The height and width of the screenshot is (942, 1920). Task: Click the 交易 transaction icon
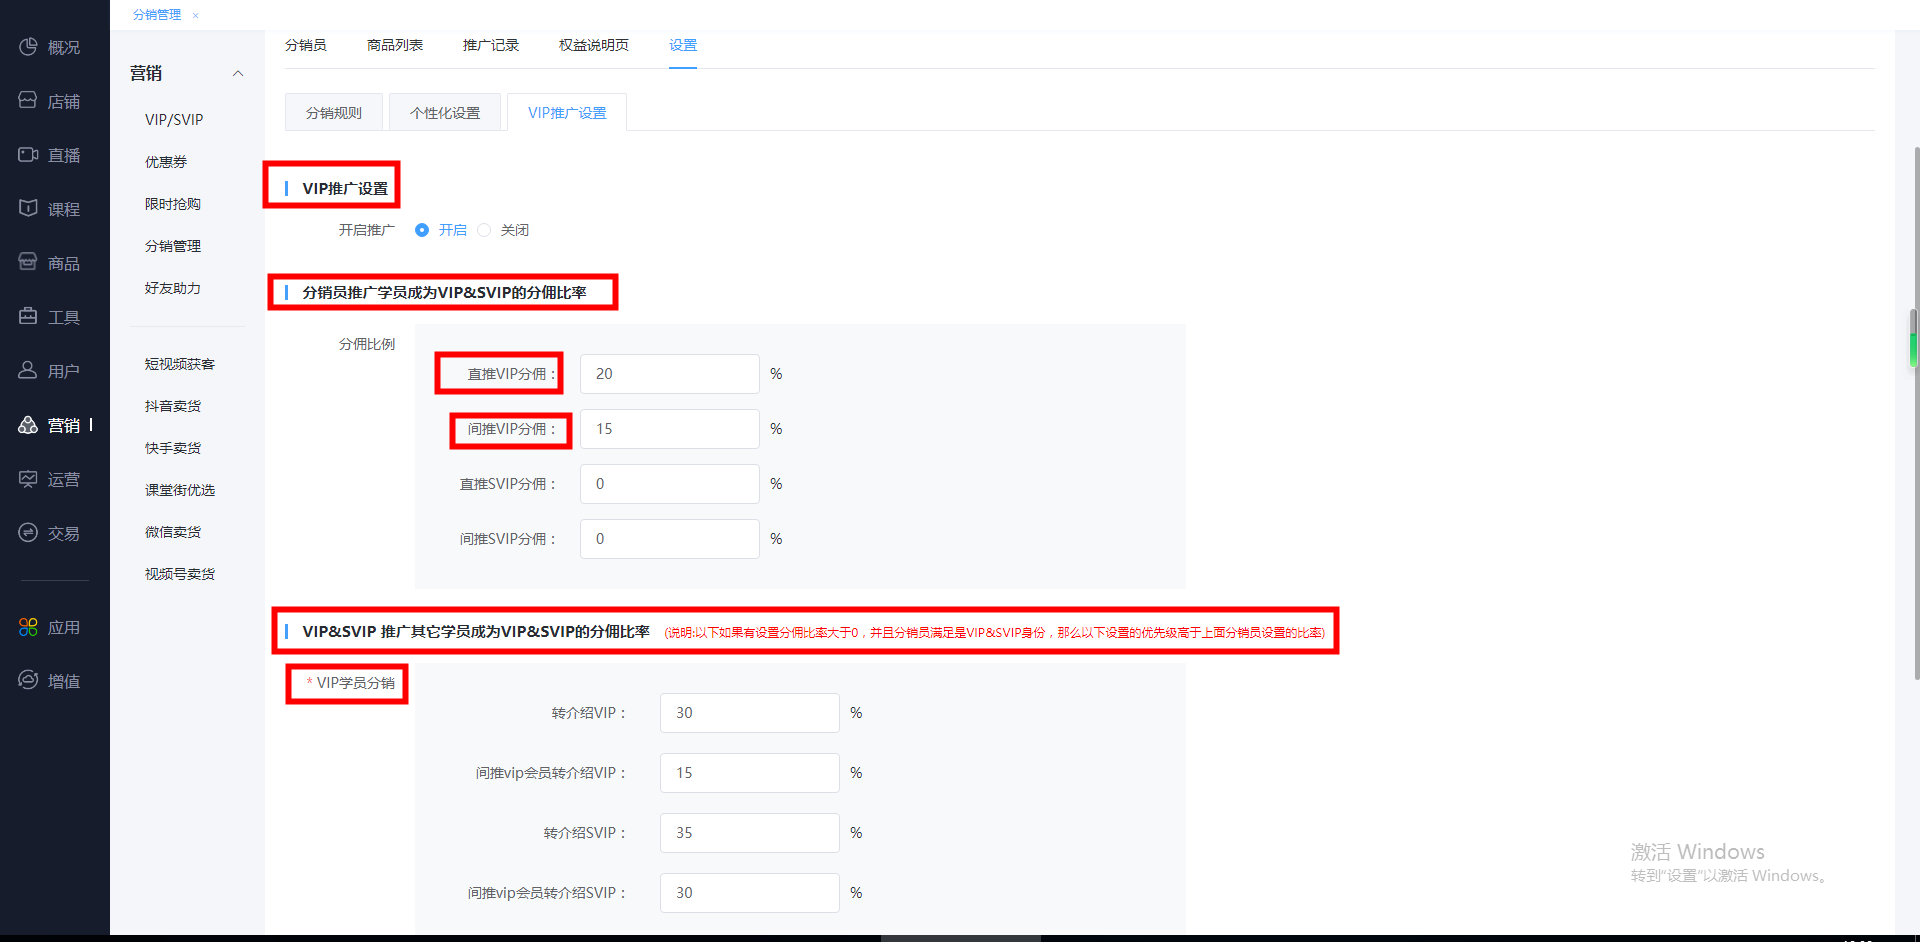(x=28, y=533)
